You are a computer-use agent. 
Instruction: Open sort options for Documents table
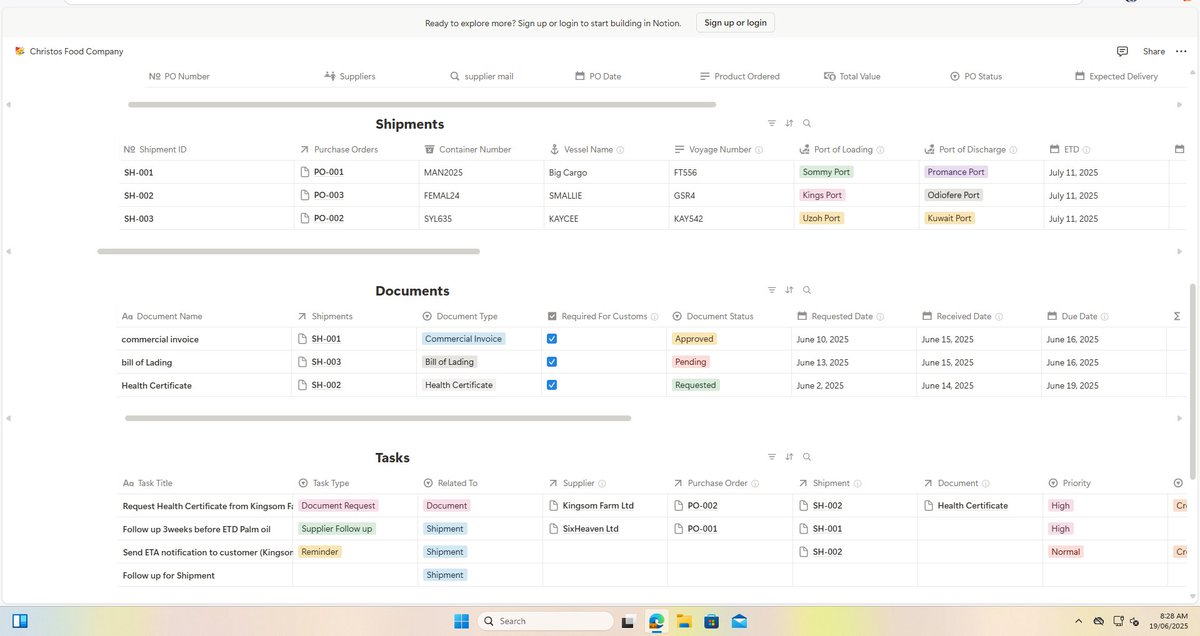(x=789, y=290)
